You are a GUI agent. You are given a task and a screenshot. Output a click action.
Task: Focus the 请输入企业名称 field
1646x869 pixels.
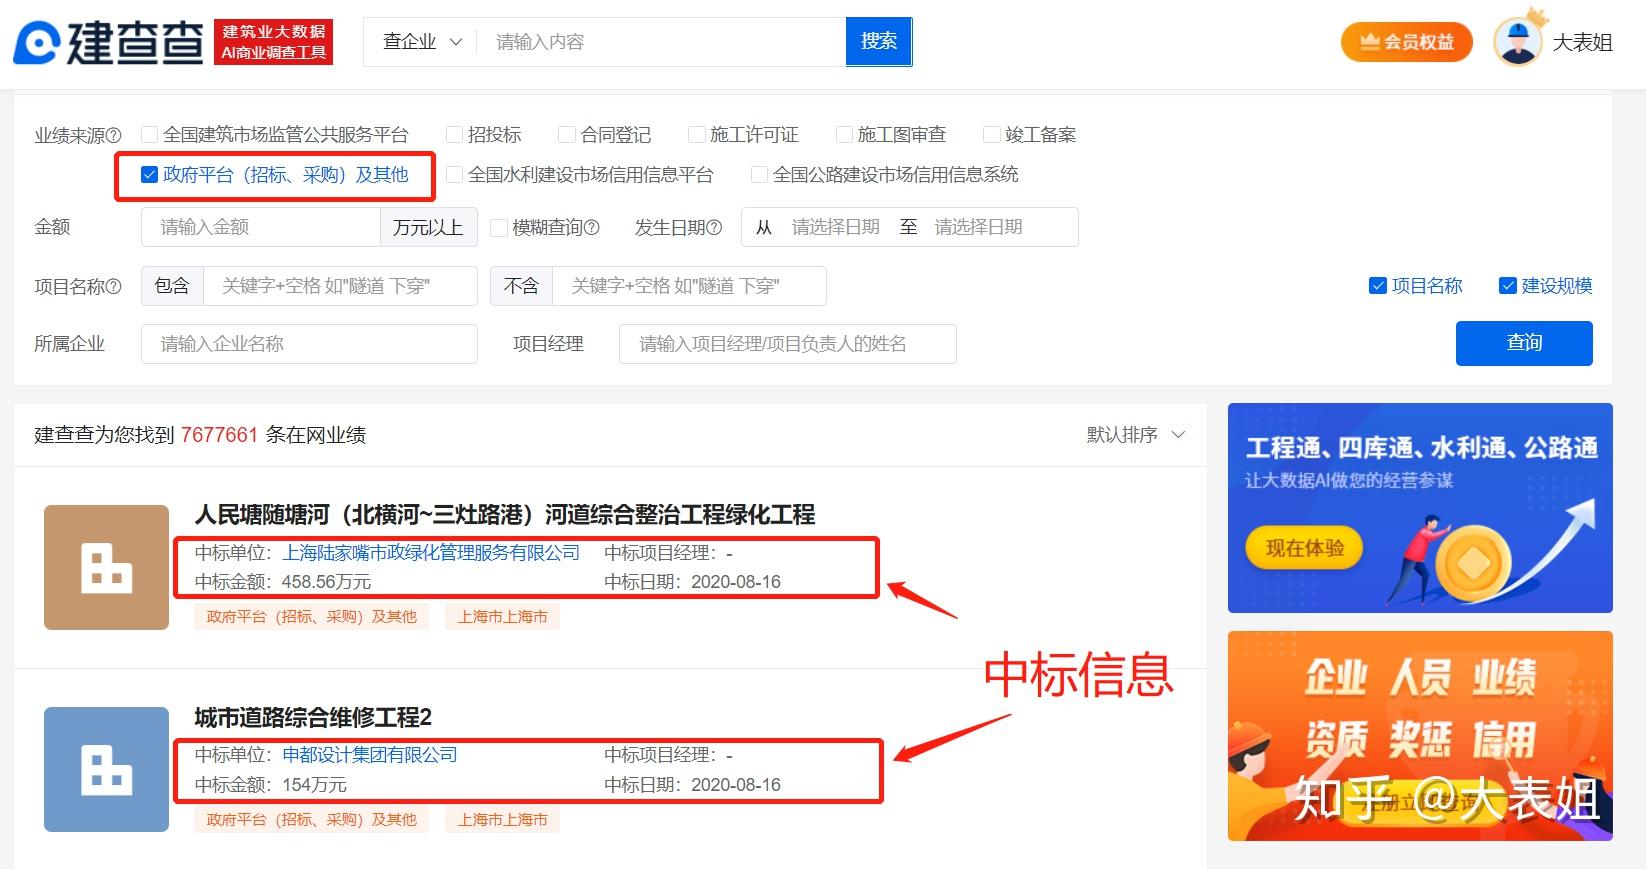point(309,344)
